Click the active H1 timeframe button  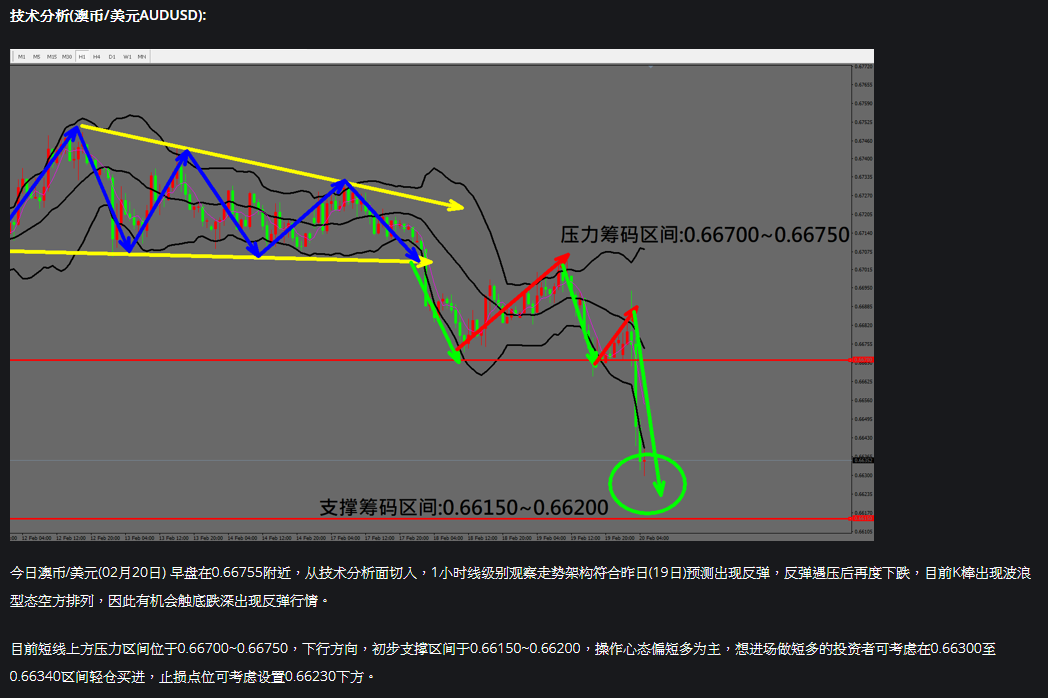tap(82, 57)
